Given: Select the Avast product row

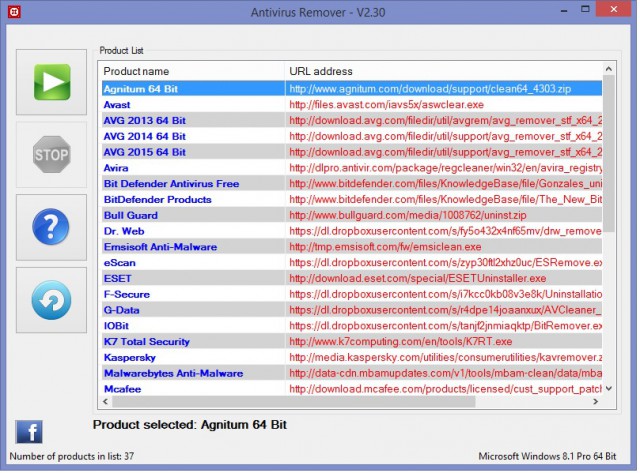Looking at the screenshot, I should 352,104.
